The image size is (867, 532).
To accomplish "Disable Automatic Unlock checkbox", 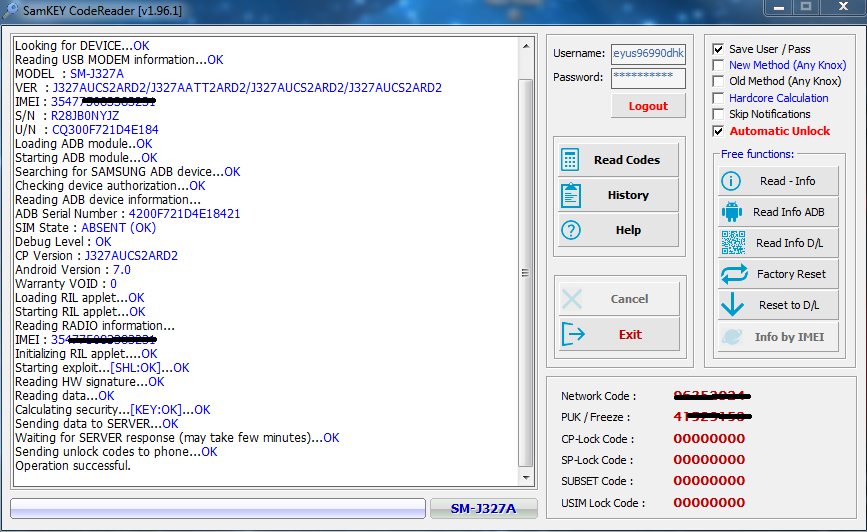I will (x=718, y=131).
